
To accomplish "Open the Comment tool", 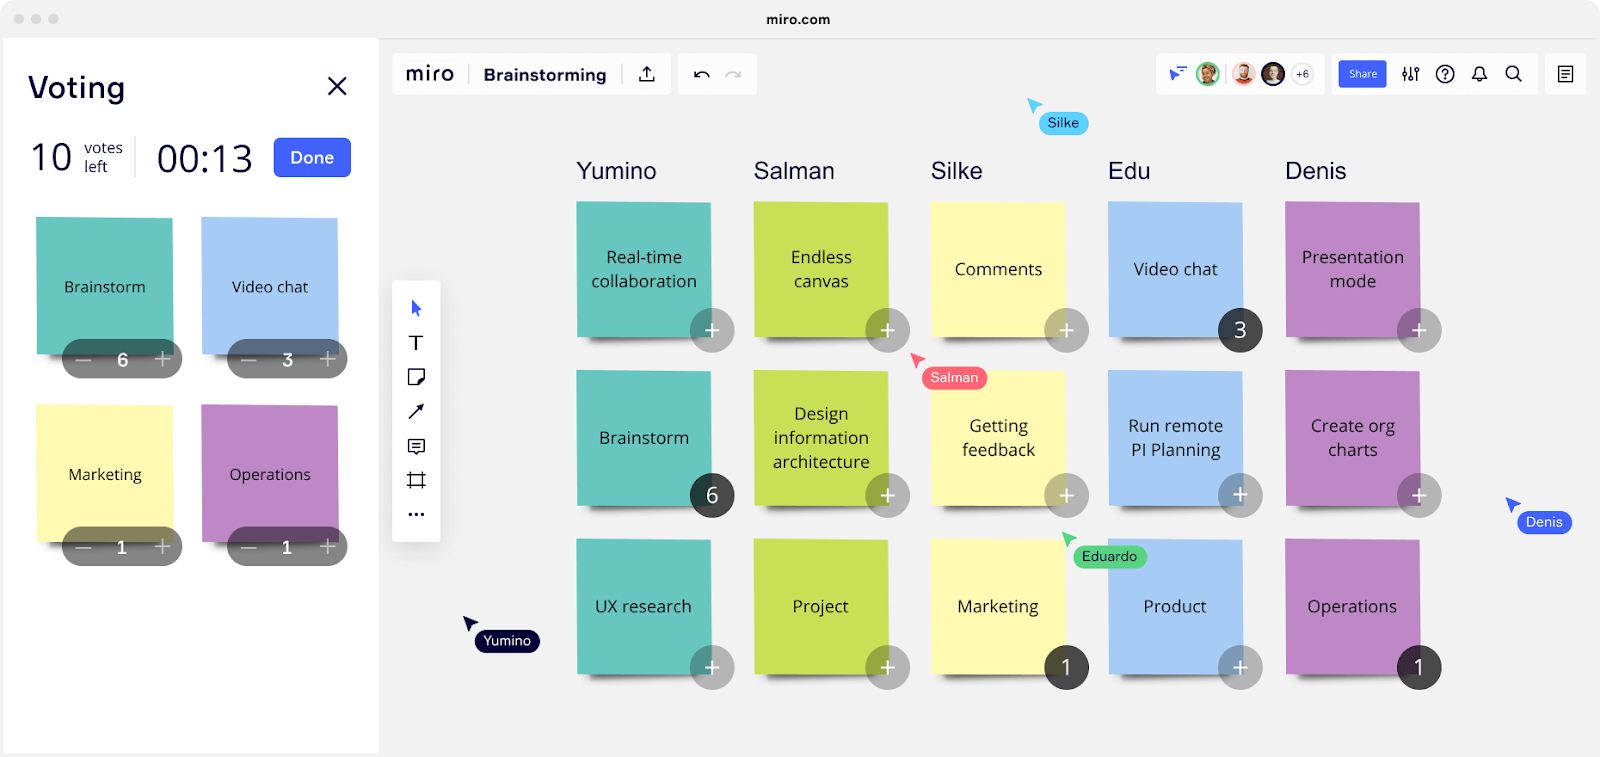I will [x=416, y=446].
